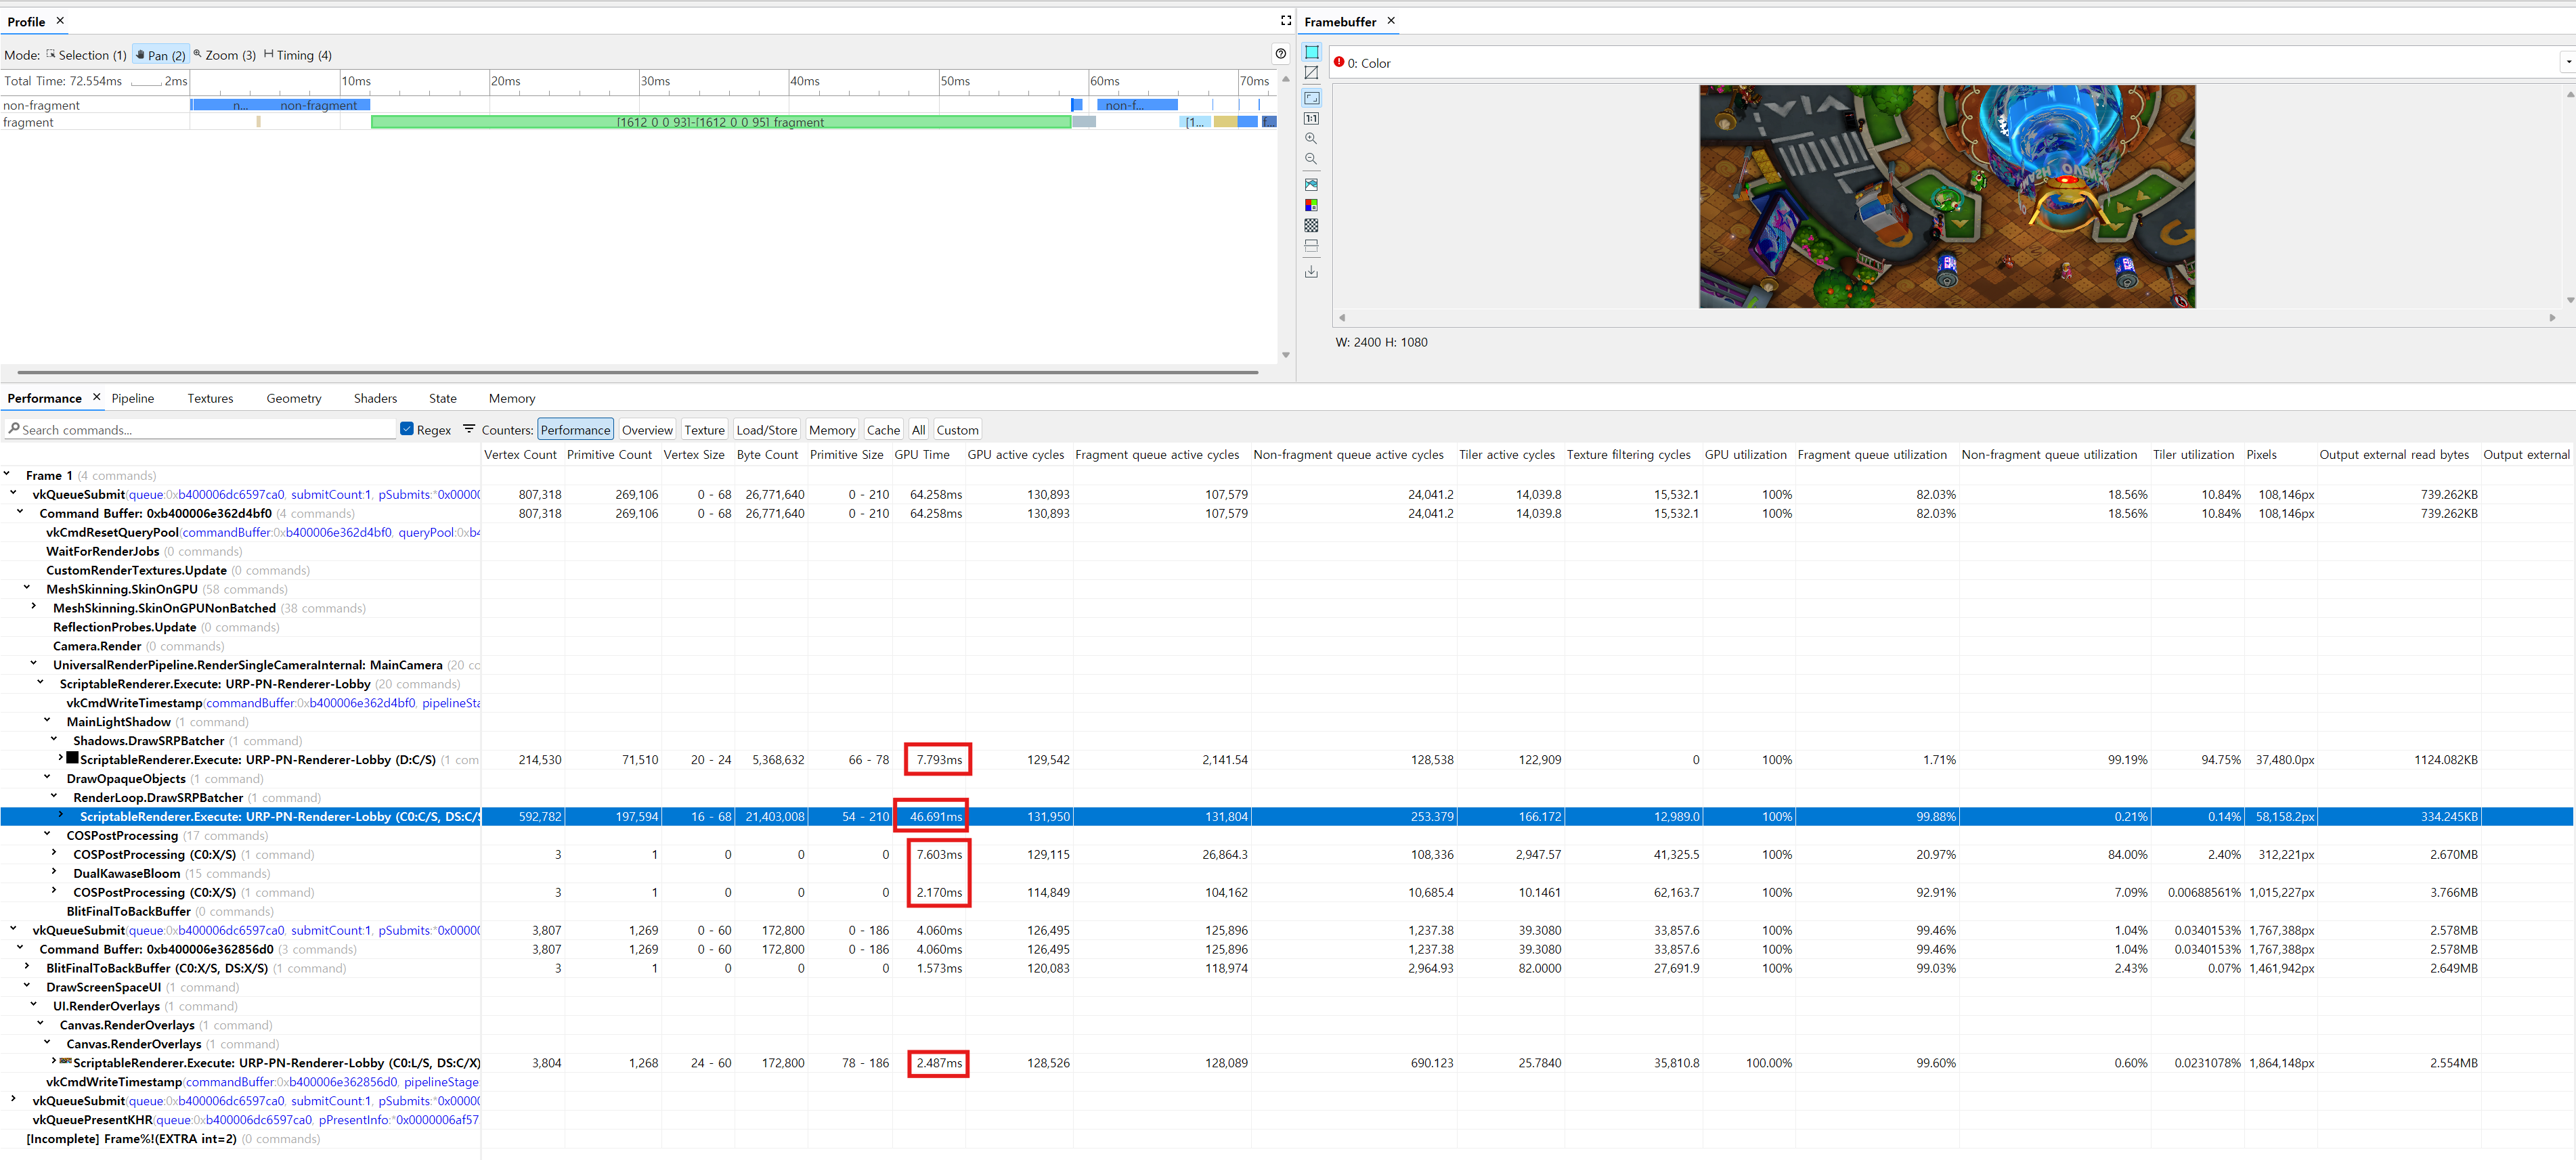Image resolution: width=2576 pixels, height=1160 pixels.
Task: Click the green fragment bar in timeline
Action: click(720, 122)
